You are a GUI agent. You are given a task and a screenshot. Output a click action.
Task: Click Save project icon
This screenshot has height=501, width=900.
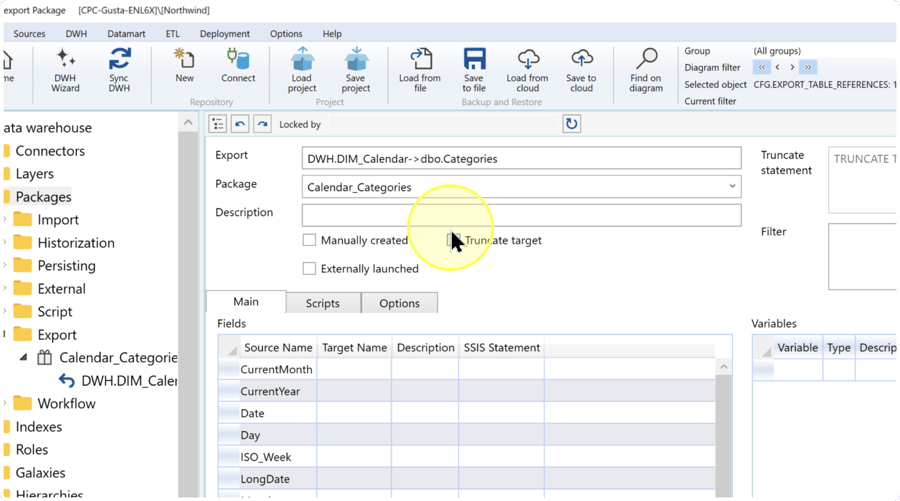(x=355, y=71)
